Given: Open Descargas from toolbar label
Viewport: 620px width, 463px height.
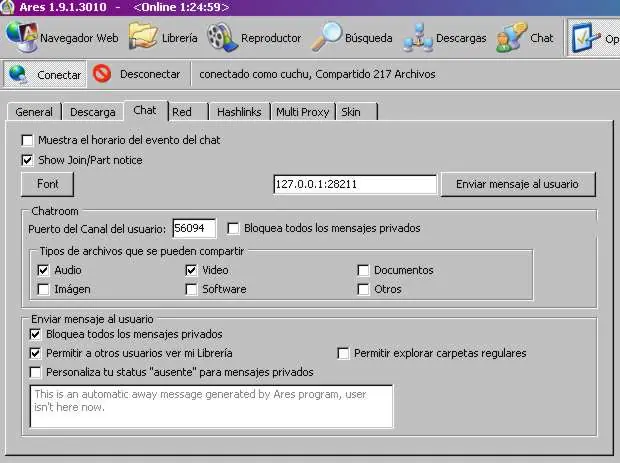Looking at the screenshot, I should click(461, 38).
